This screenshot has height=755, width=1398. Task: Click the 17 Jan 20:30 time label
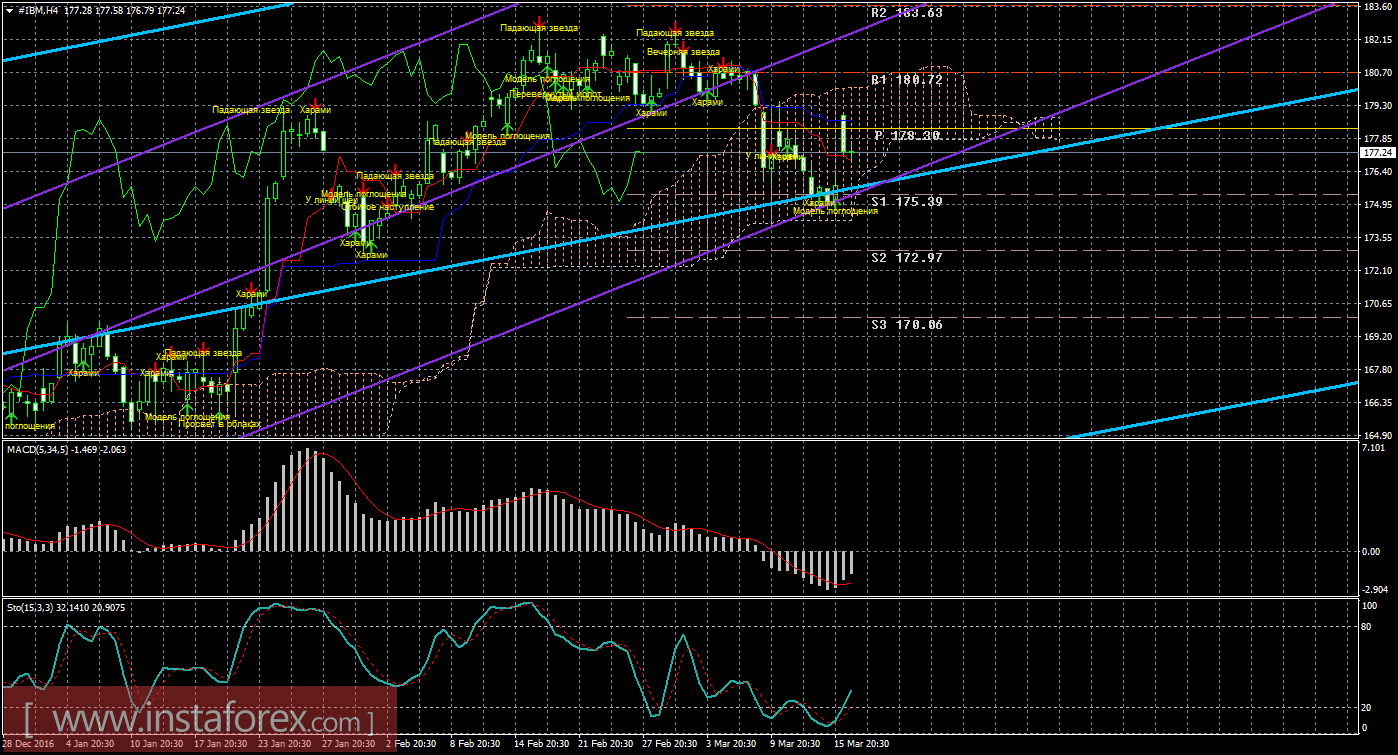pyautogui.click(x=222, y=745)
